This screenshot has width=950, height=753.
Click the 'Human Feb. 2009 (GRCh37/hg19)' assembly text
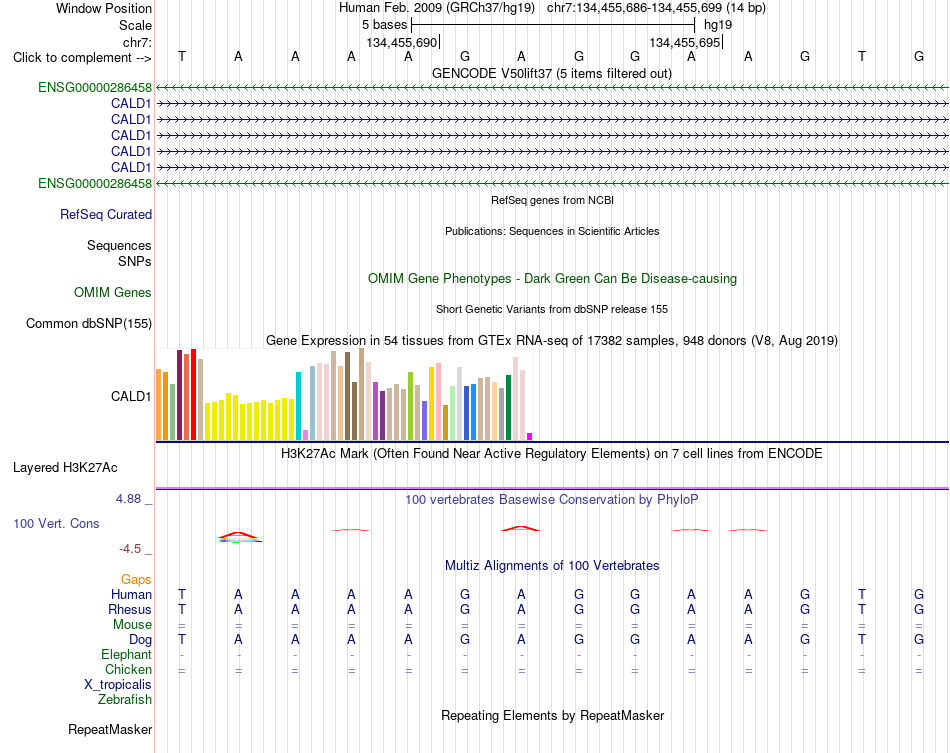437,8
